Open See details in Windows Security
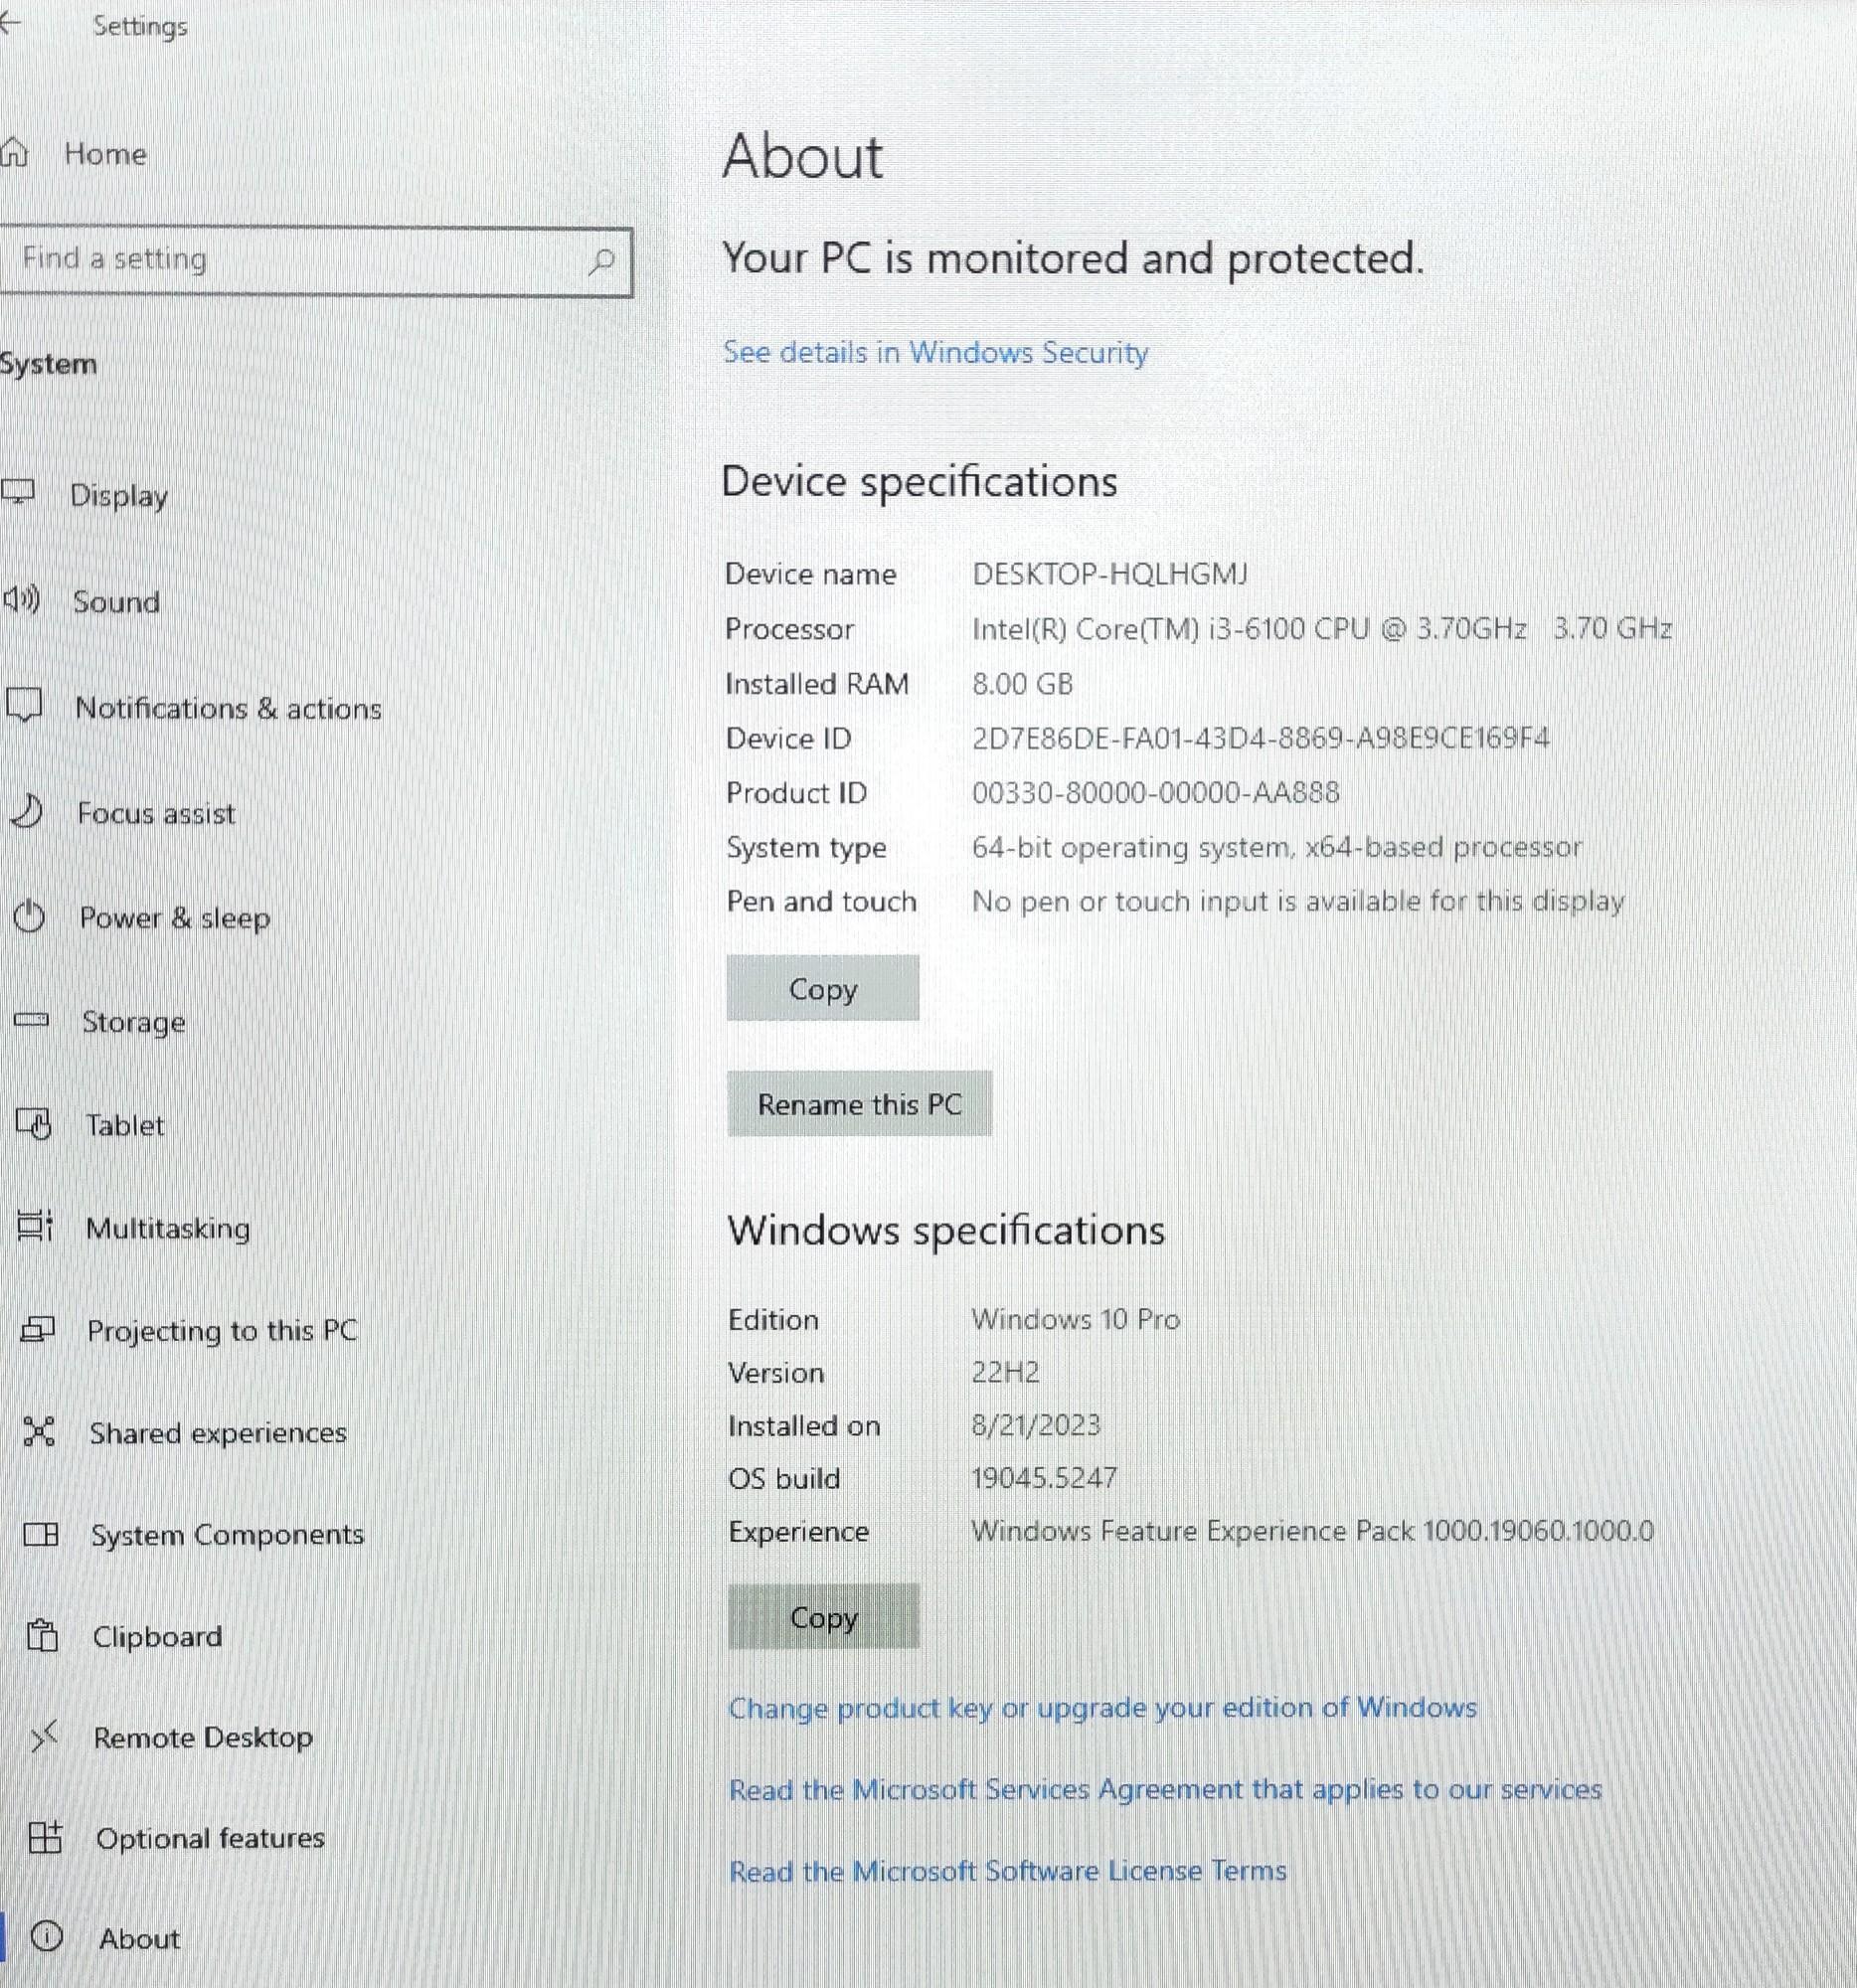This screenshot has height=1988, width=1857. (x=935, y=353)
